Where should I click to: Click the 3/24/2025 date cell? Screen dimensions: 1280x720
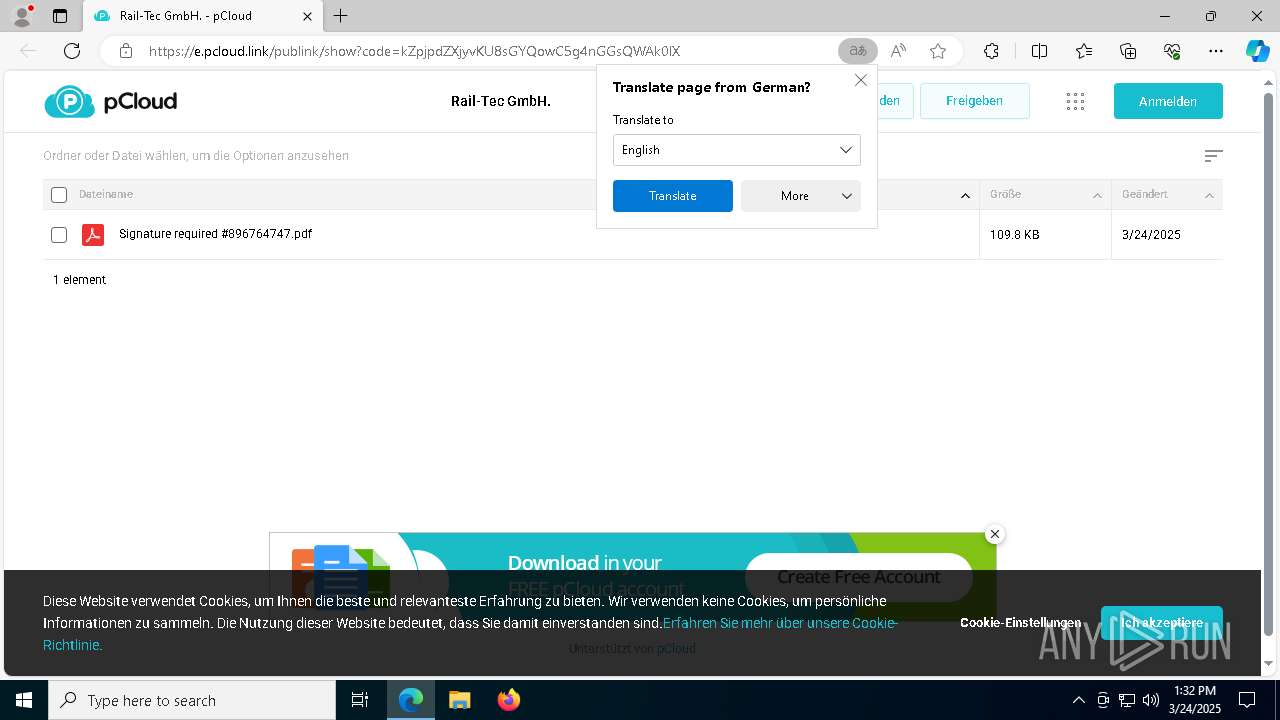1151,235
